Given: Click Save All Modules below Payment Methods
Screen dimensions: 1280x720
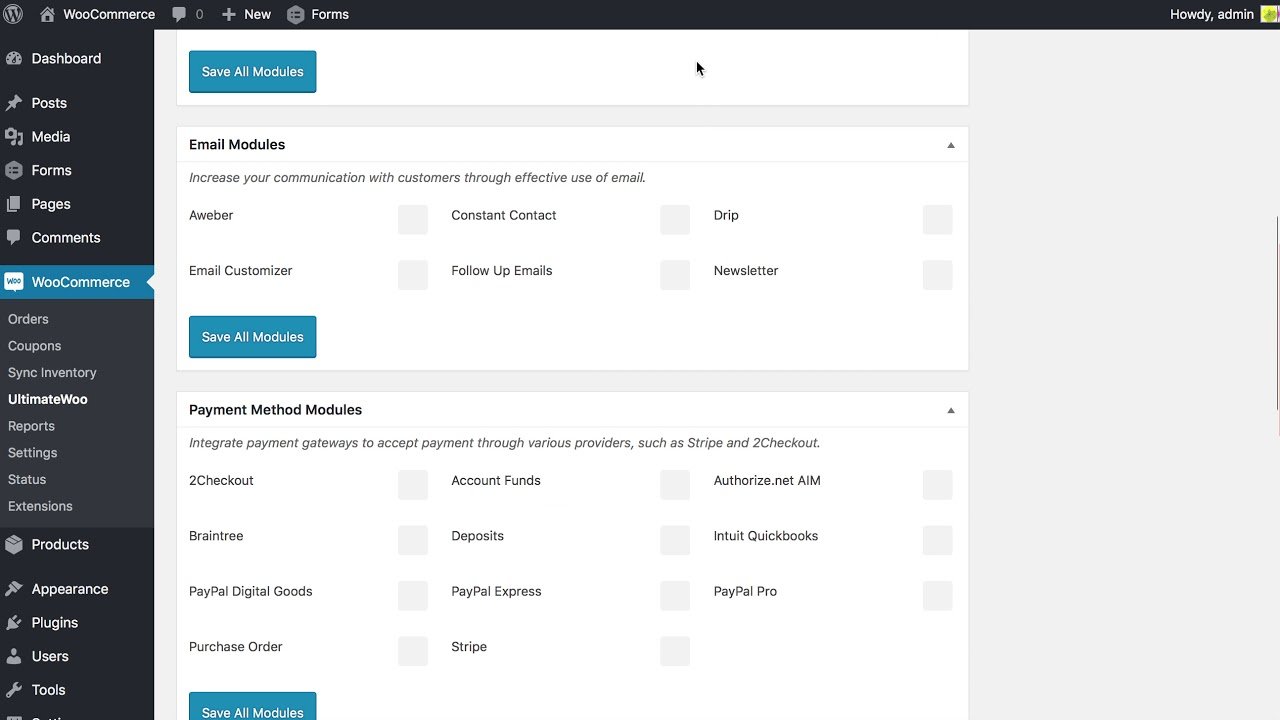Looking at the screenshot, I should click(253, 707).
